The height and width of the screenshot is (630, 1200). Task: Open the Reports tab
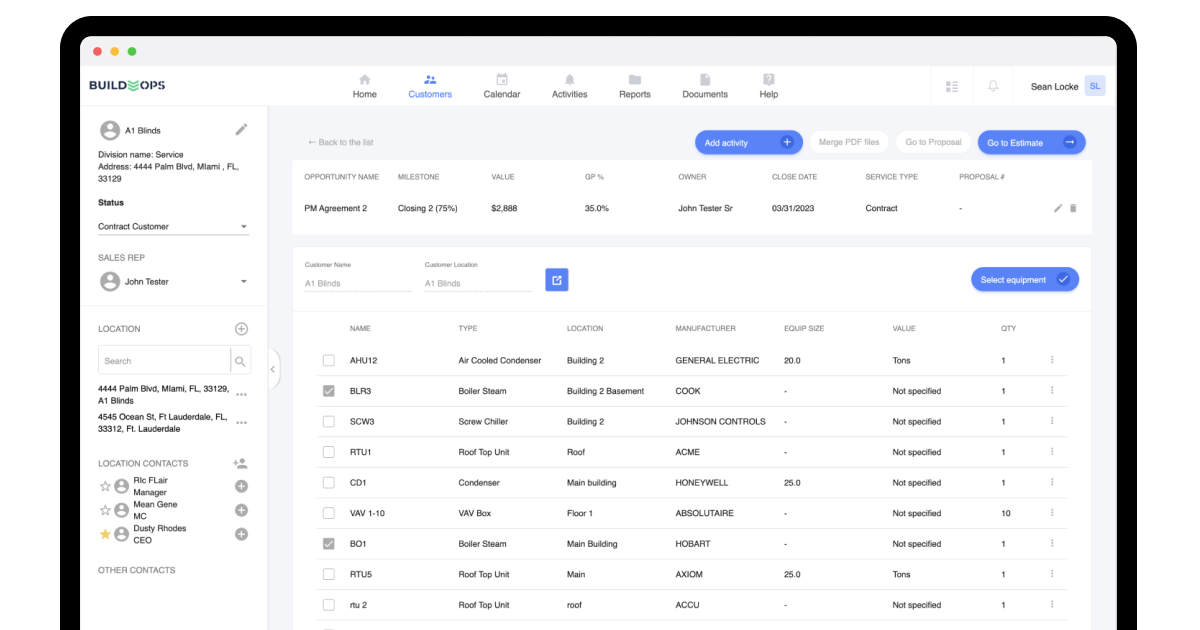(635, 86)
